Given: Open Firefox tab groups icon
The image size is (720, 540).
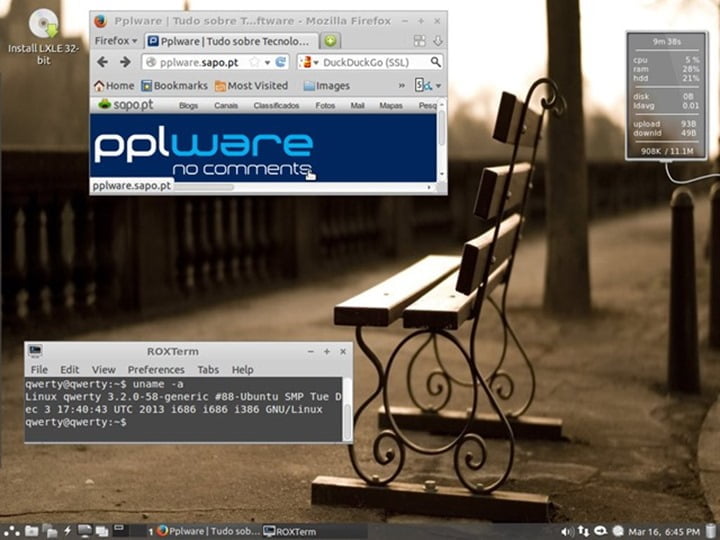Looking at the screenshot, I should [419, 41].
